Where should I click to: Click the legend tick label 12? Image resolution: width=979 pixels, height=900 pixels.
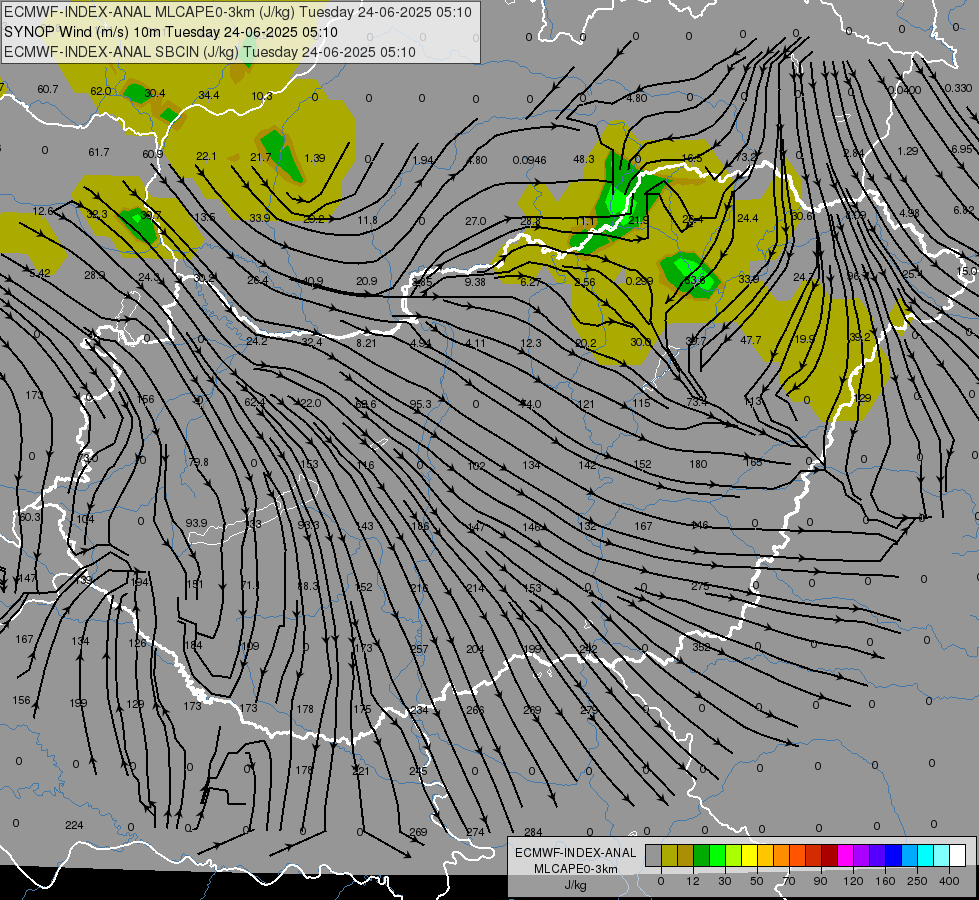(x=692, y=881)
